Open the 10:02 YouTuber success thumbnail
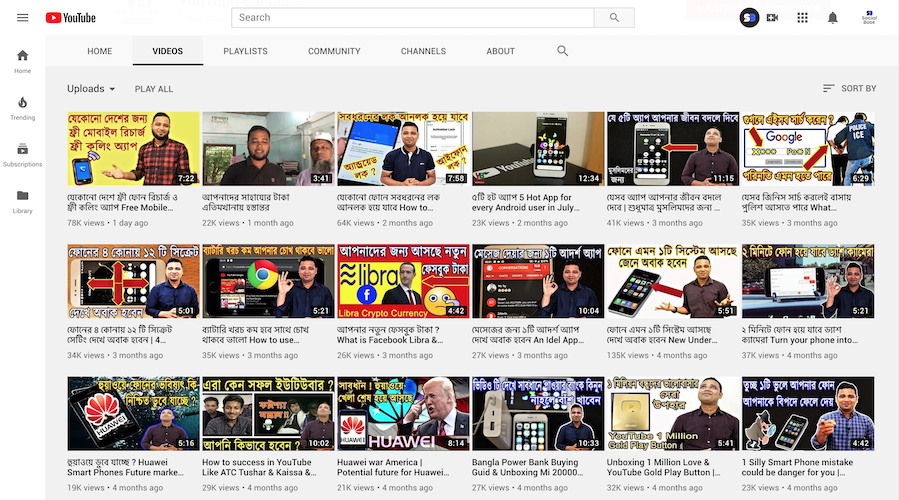This screenshot has height=500, width=899. pyautogui.click(x=268, y=413)
